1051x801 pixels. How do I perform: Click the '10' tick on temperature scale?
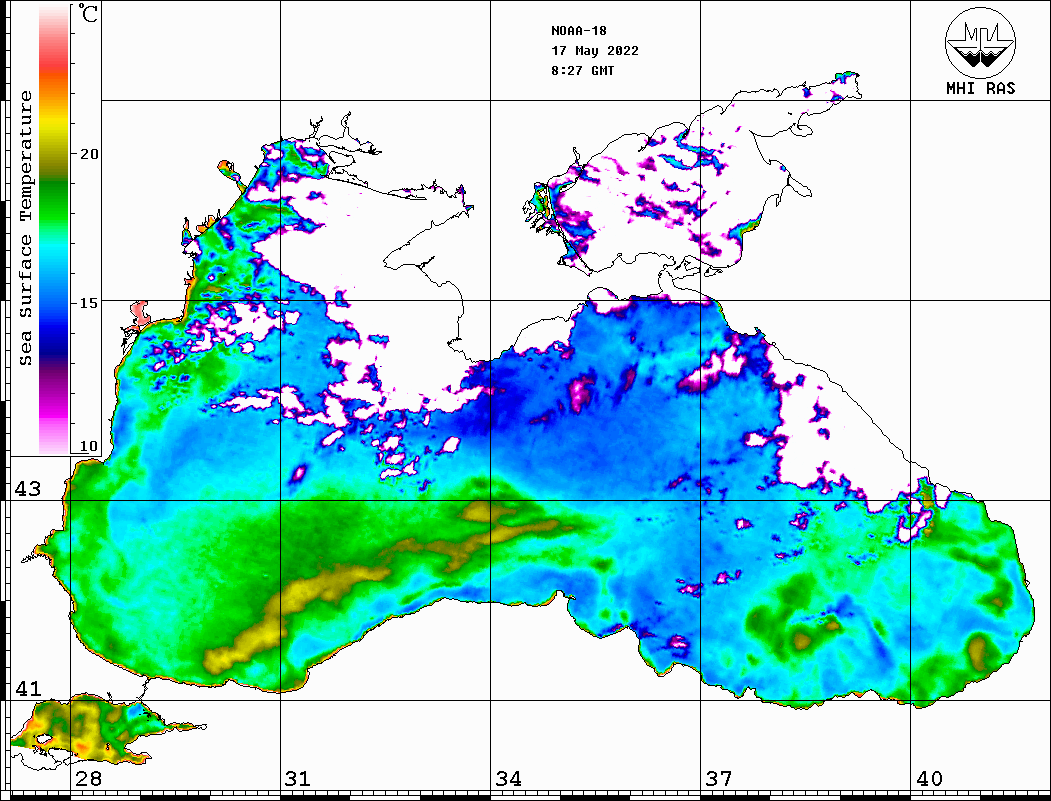tap(88, 446)
